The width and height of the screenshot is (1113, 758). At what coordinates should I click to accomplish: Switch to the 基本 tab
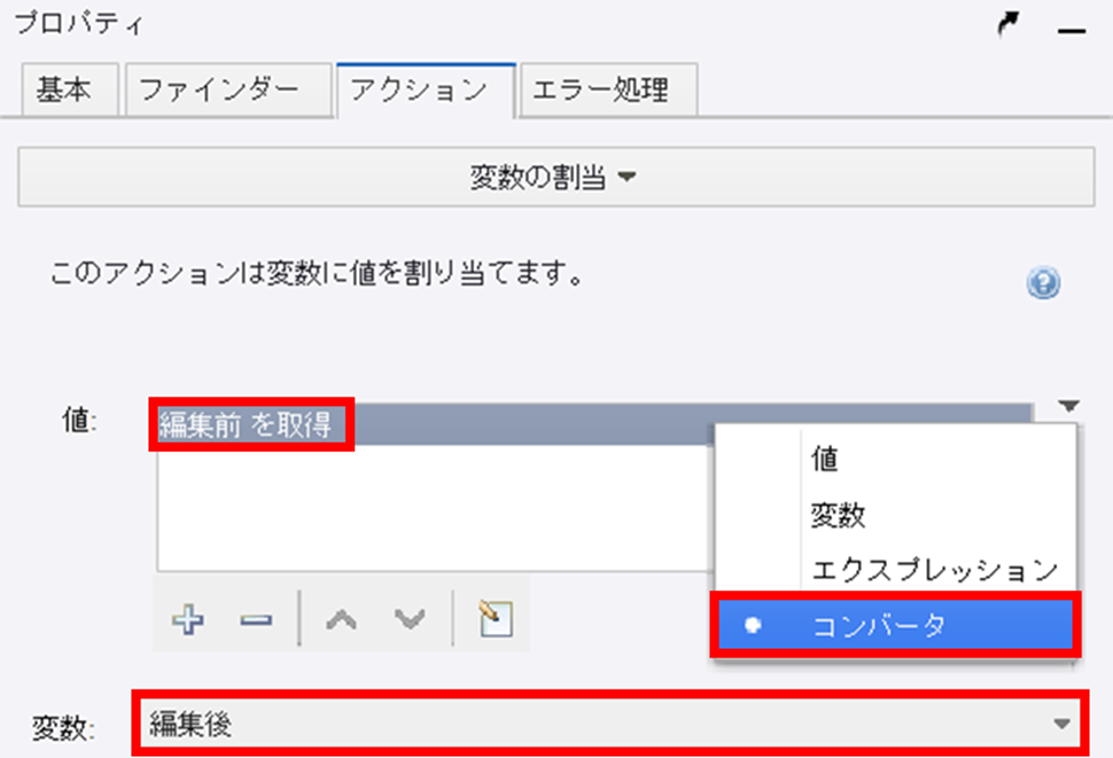pos(64,90)
